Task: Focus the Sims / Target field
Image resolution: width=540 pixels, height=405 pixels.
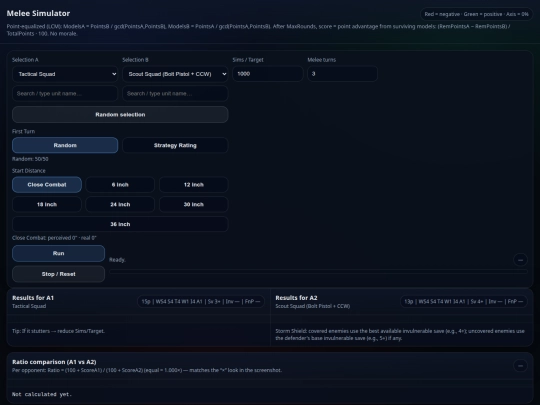Action: pyautogui.click(x=268, y=74)
